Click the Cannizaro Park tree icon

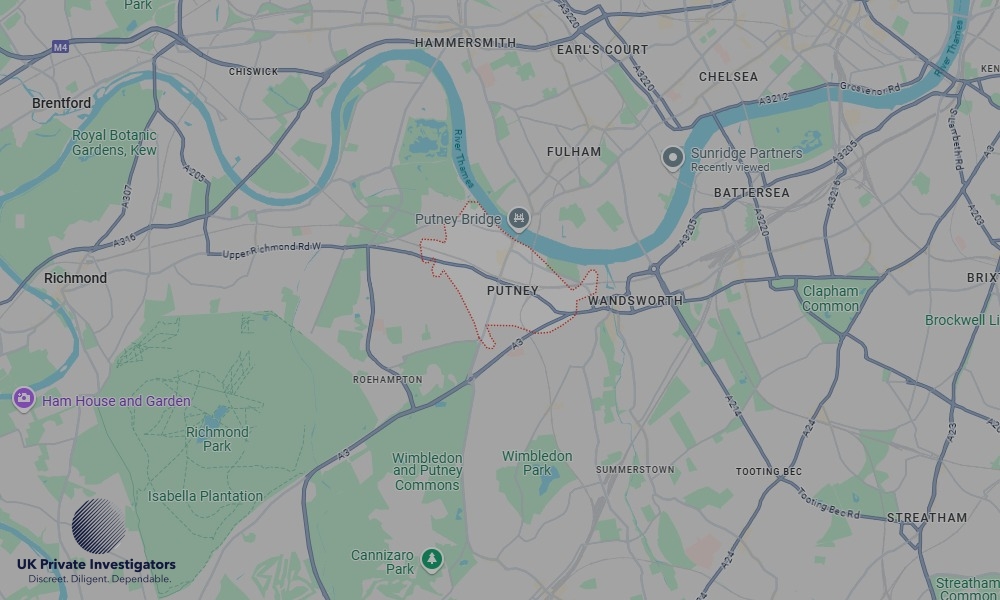coord(432,560)
